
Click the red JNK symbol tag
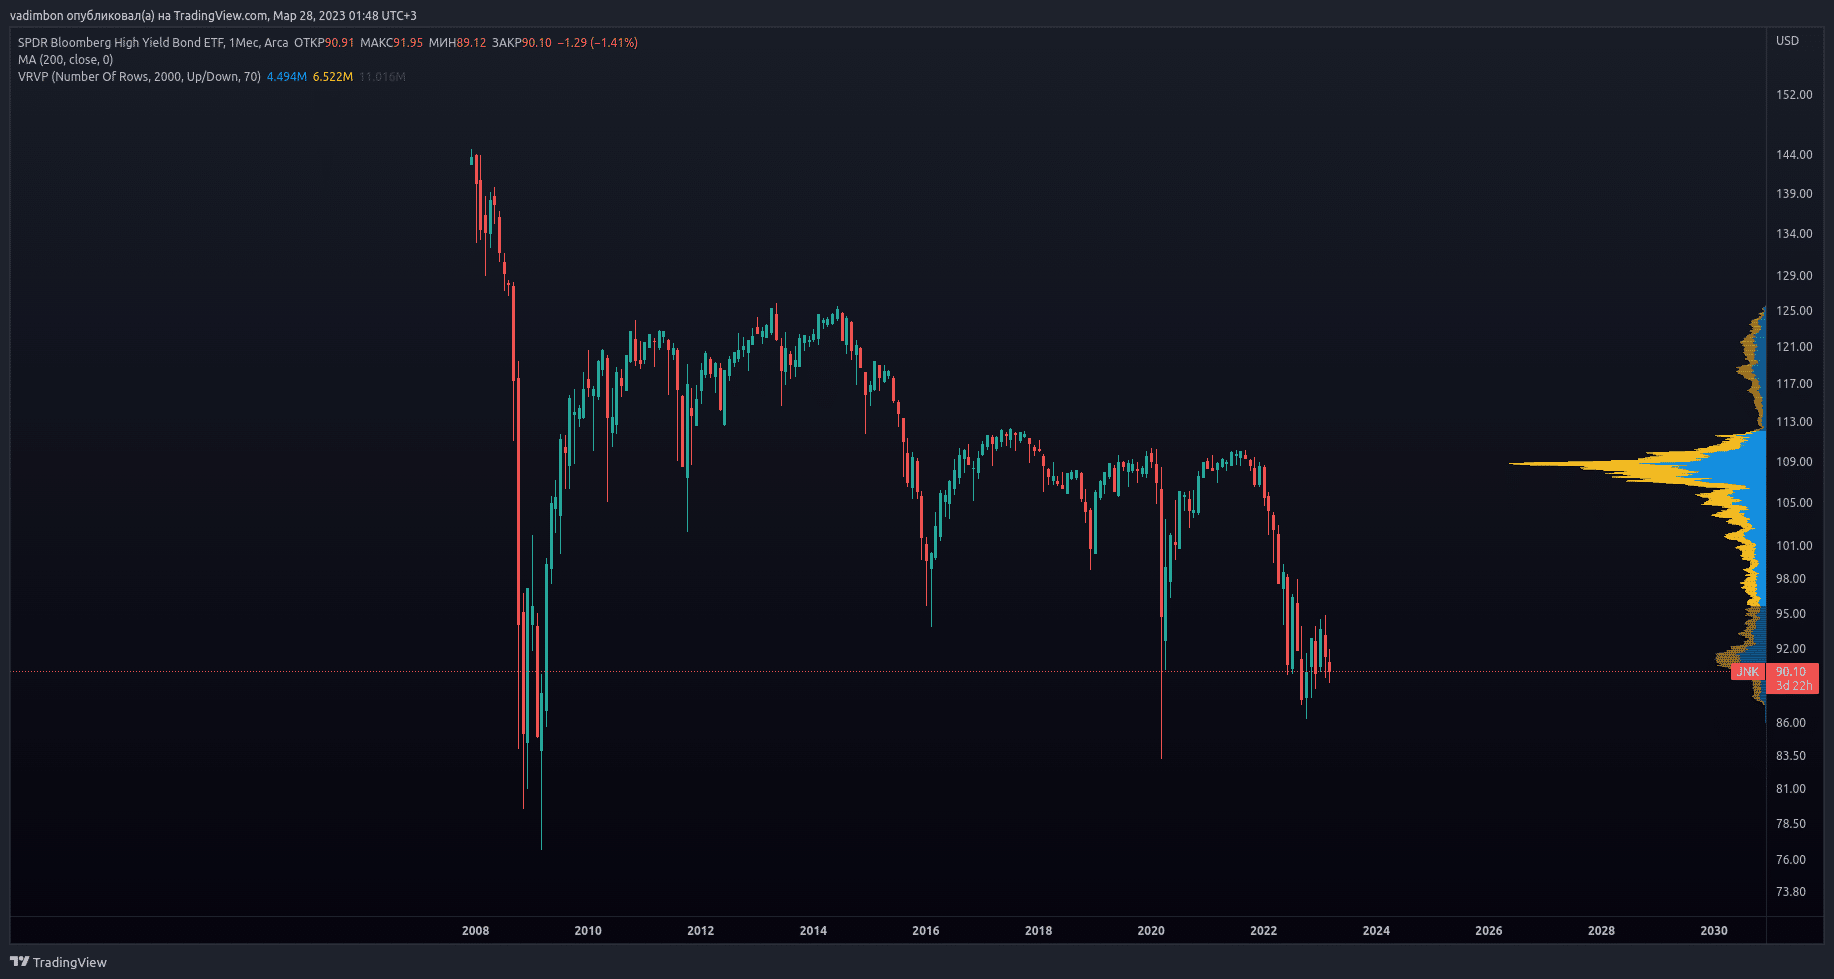coord(1747,672)
